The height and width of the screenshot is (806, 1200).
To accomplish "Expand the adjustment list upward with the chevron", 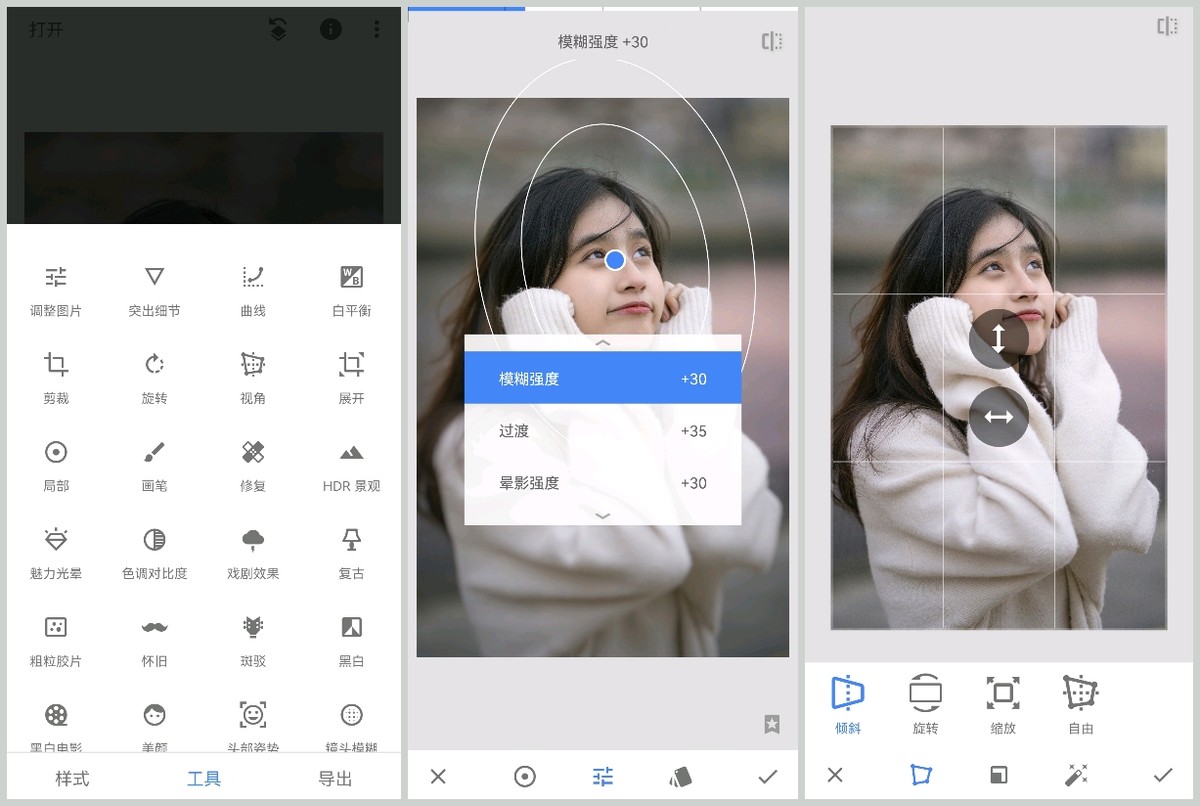I will pyautogui.click(x=602, y=341).
